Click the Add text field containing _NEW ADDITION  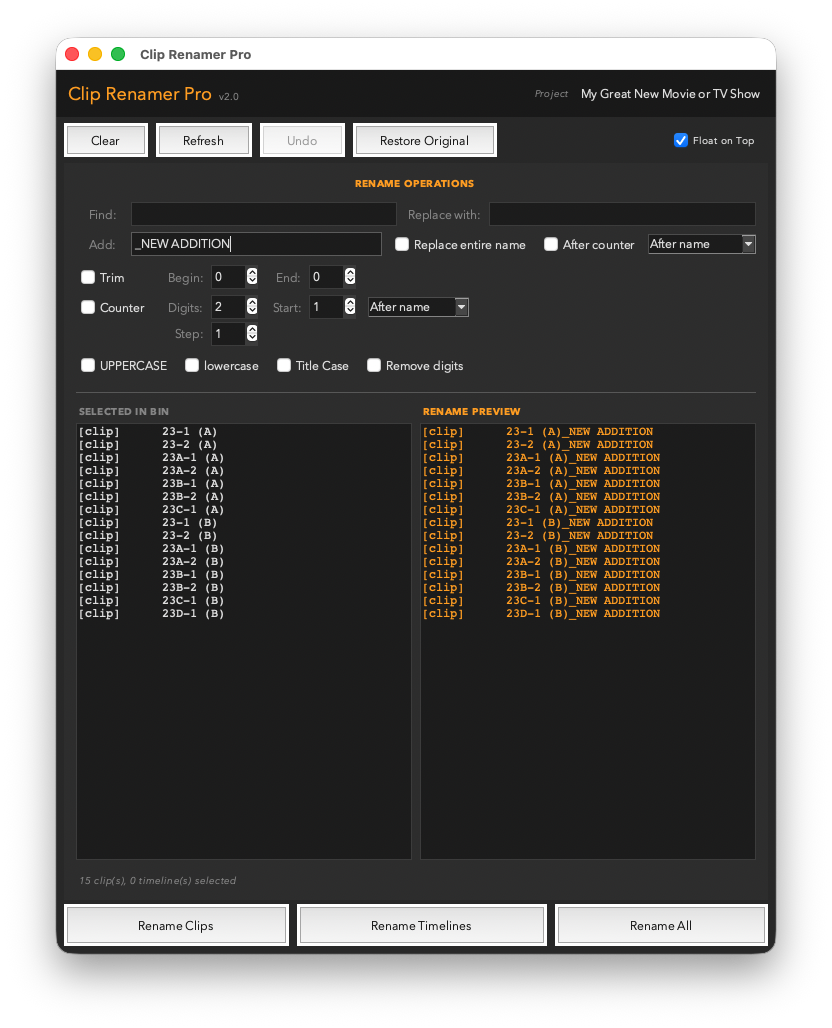[x=256, y=244]
